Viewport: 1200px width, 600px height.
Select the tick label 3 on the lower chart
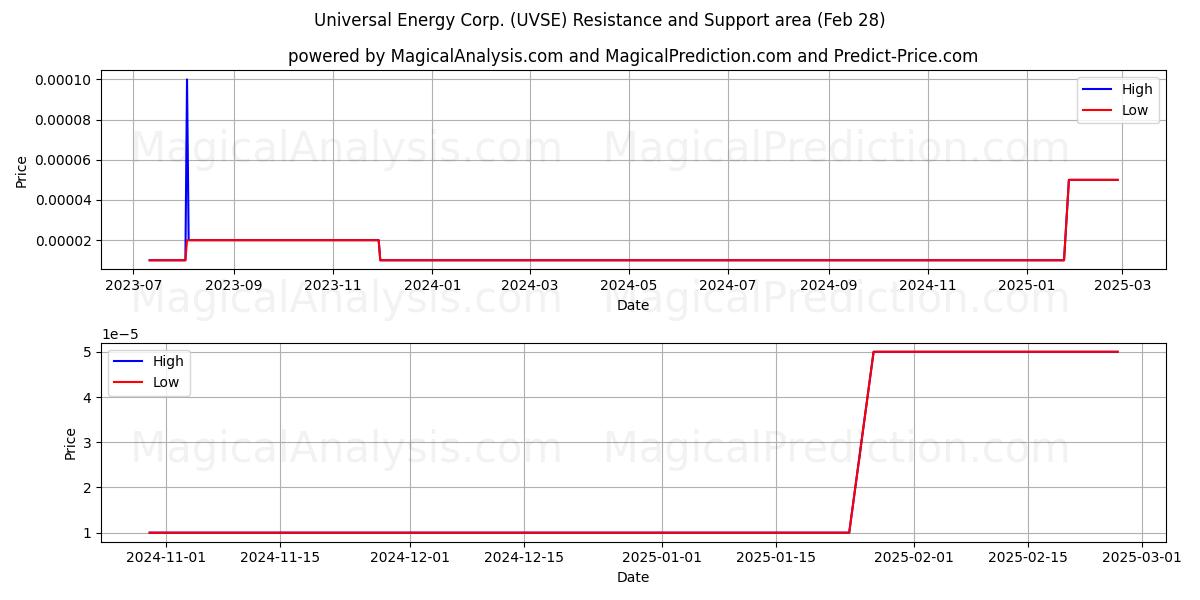[88, 442]
